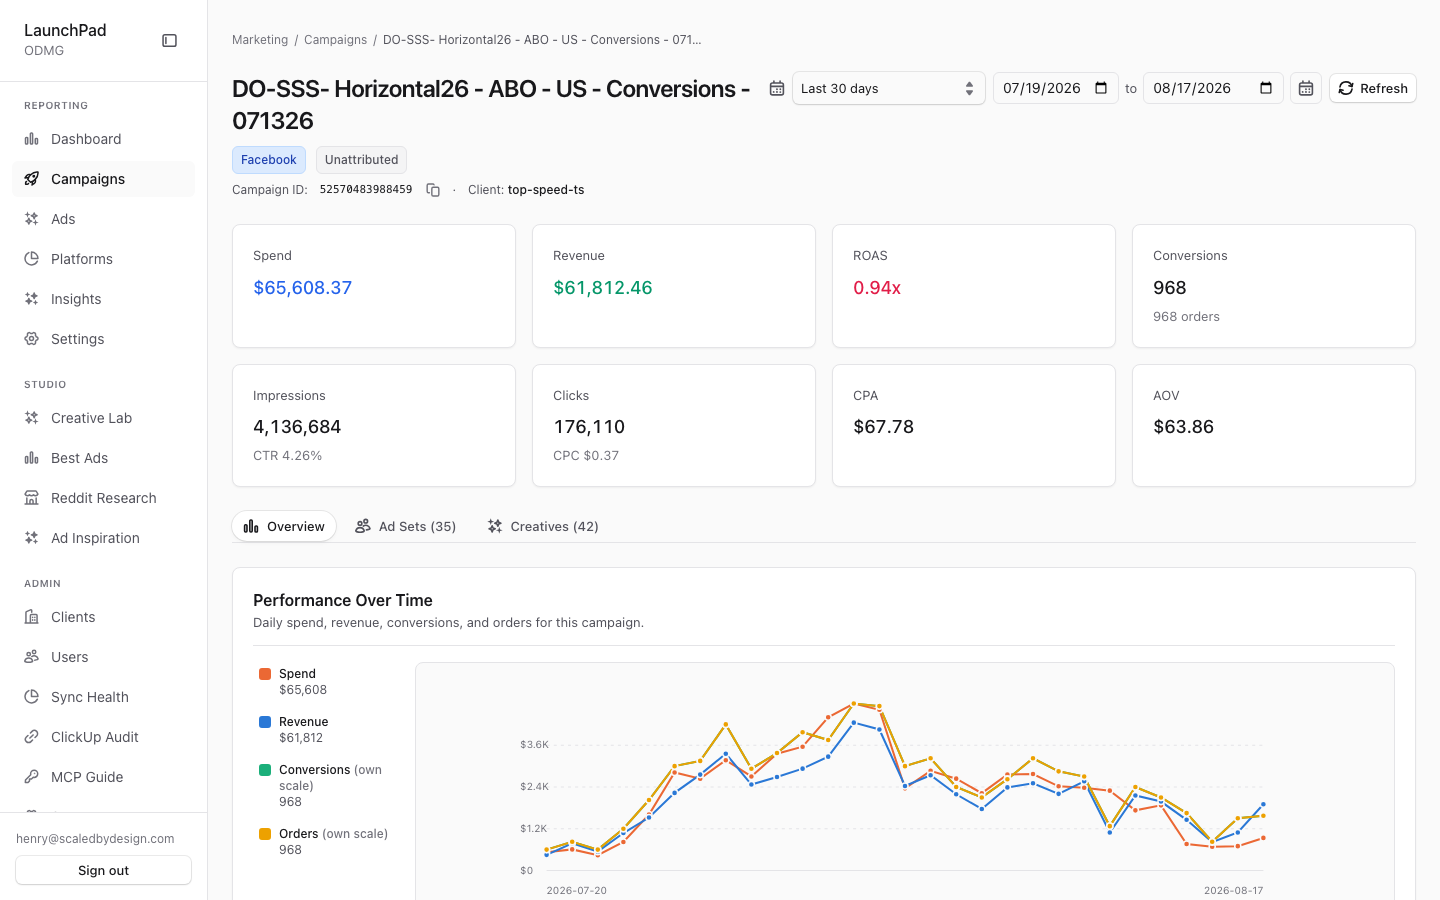
Task: Open the Last 30 days dropdown
Action: pyautogui.click(x=888, y=88)
